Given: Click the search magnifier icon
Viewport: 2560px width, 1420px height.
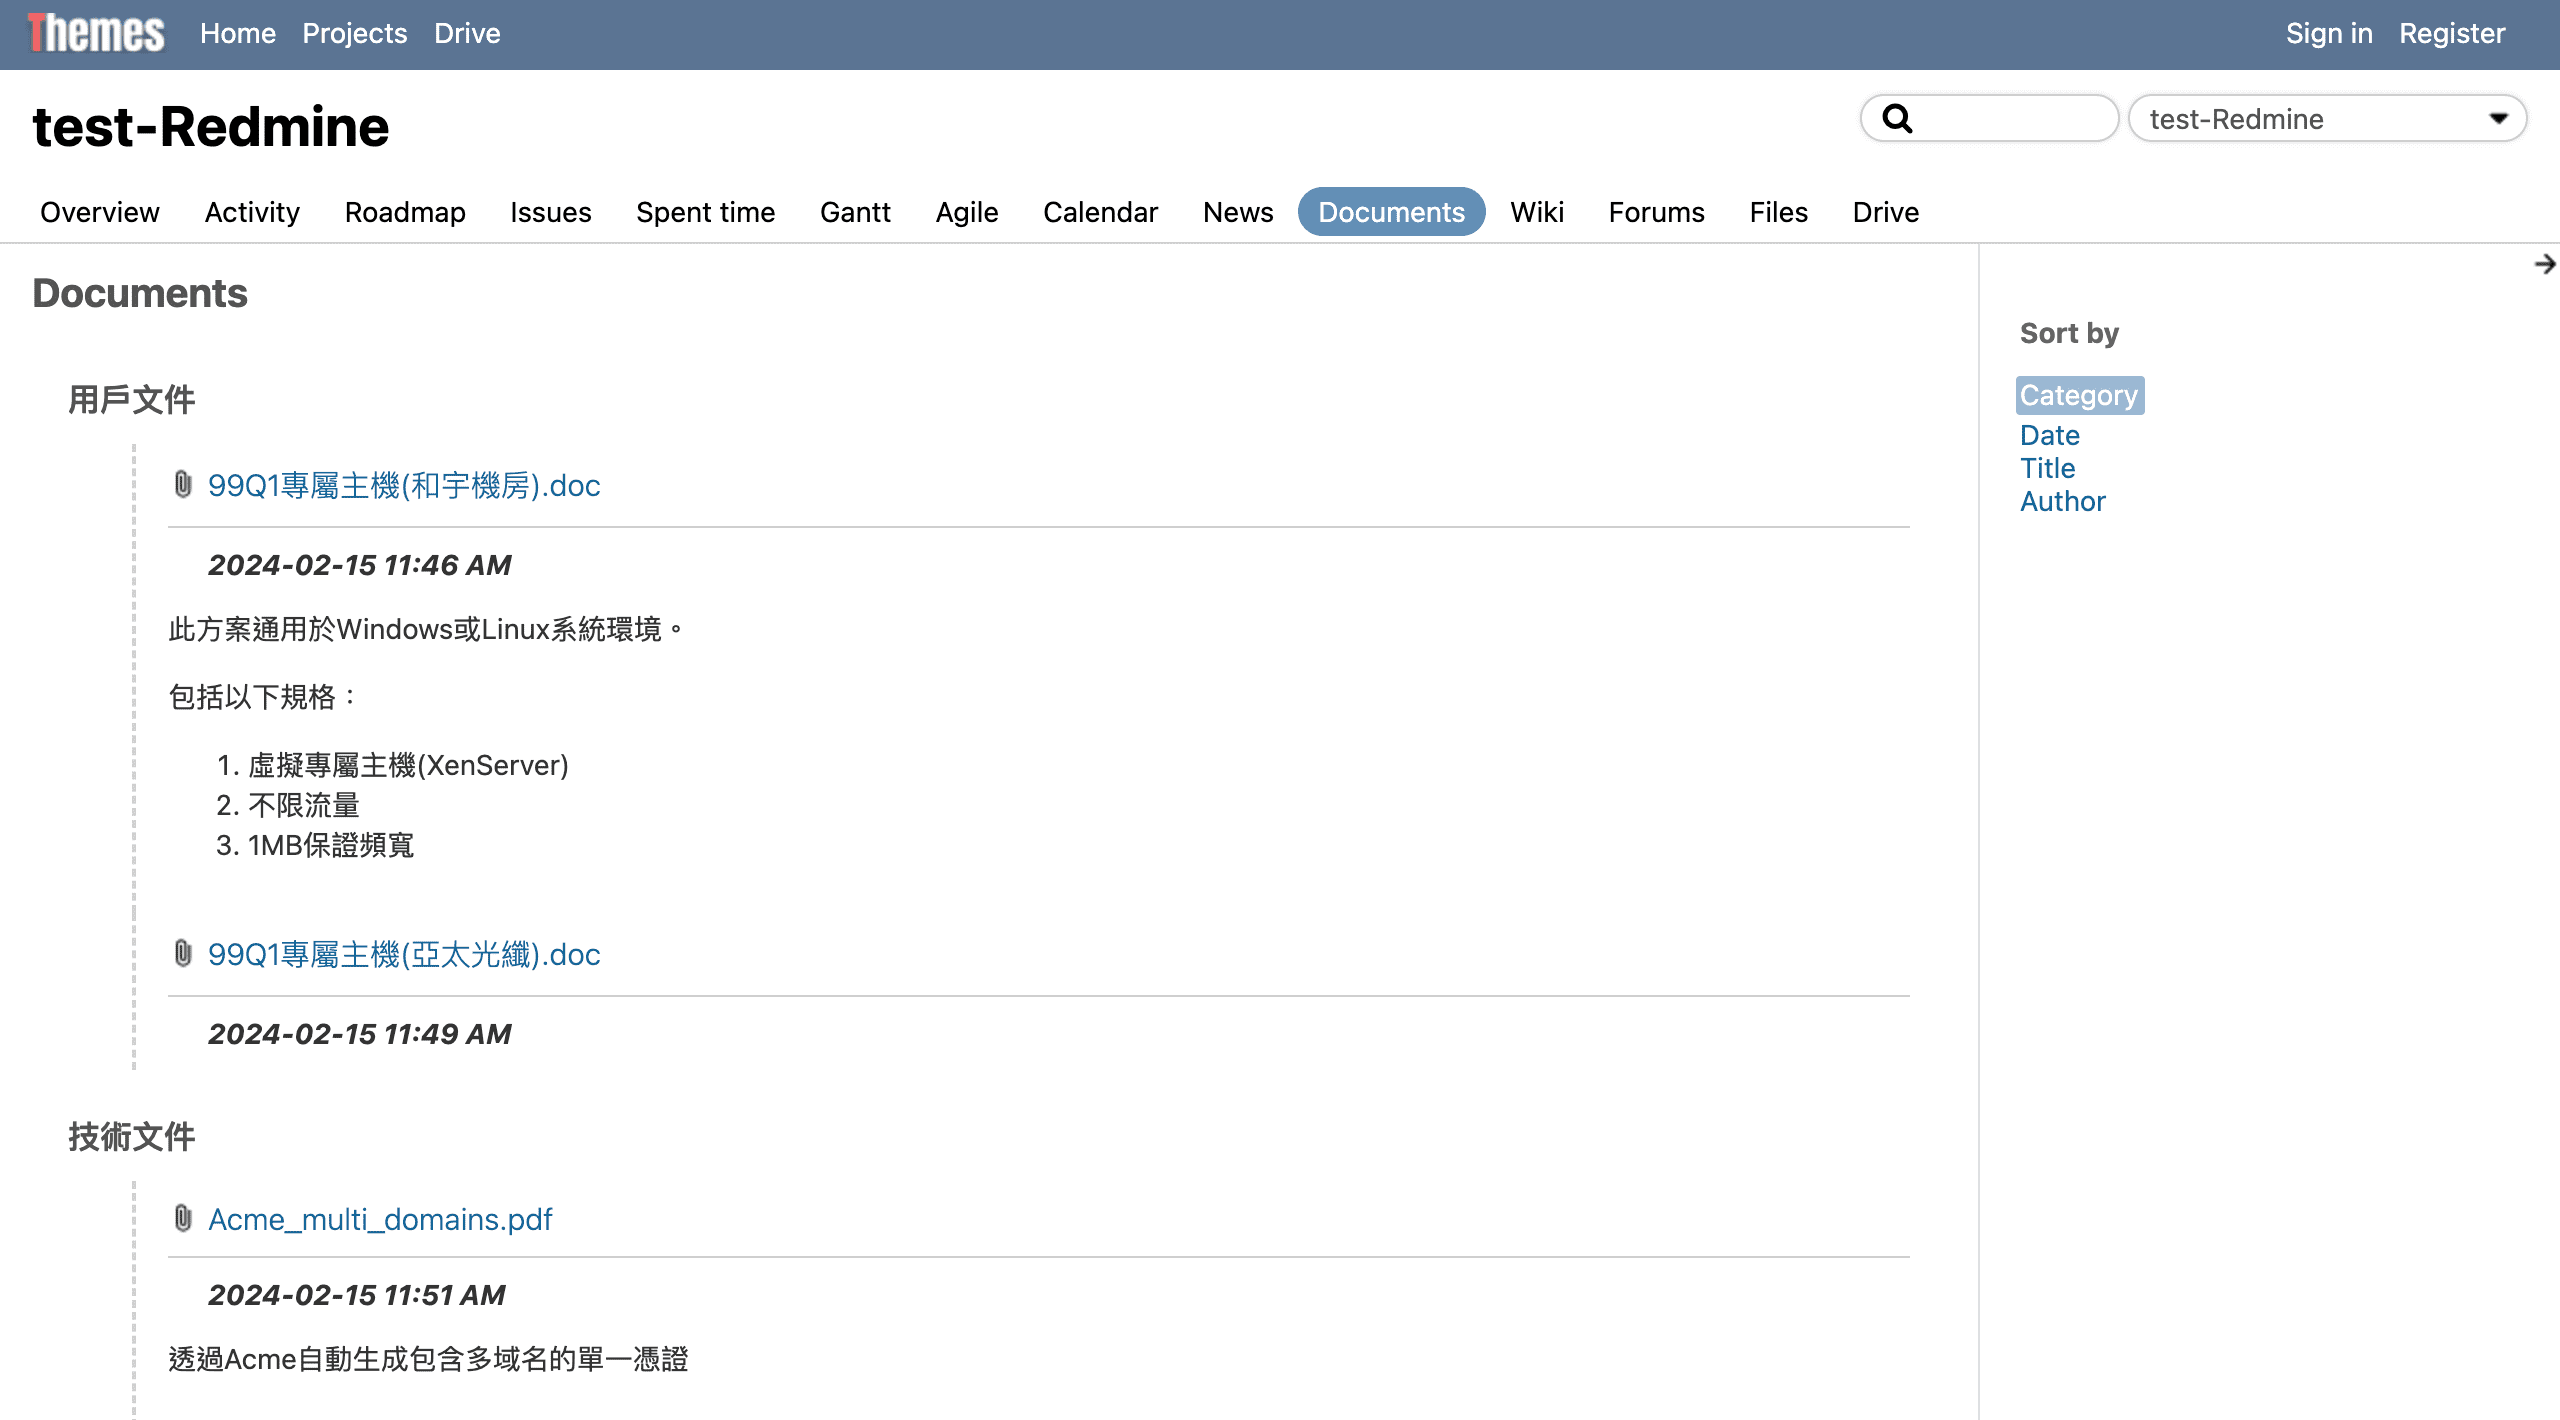Looking at the screenshot, I should (1897, 119).
